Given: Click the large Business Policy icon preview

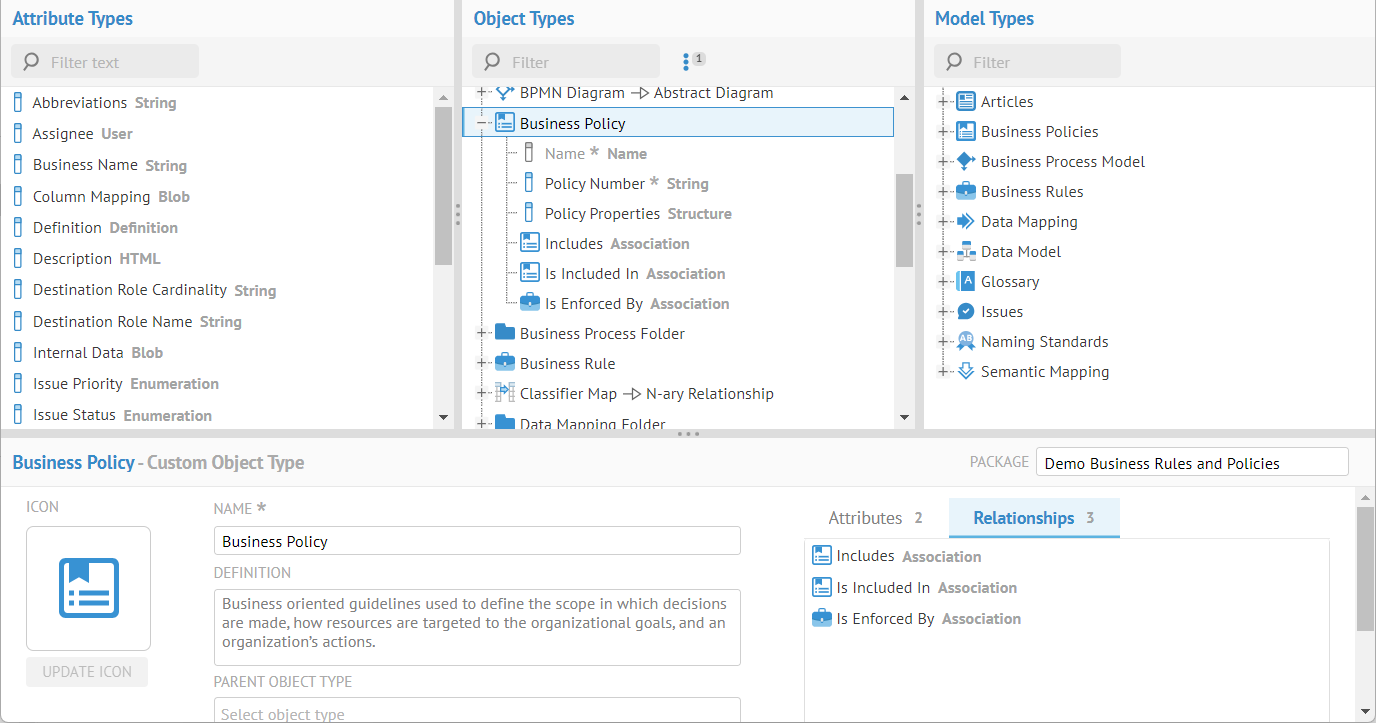Looking at the screenshot, I should point(88,588).
